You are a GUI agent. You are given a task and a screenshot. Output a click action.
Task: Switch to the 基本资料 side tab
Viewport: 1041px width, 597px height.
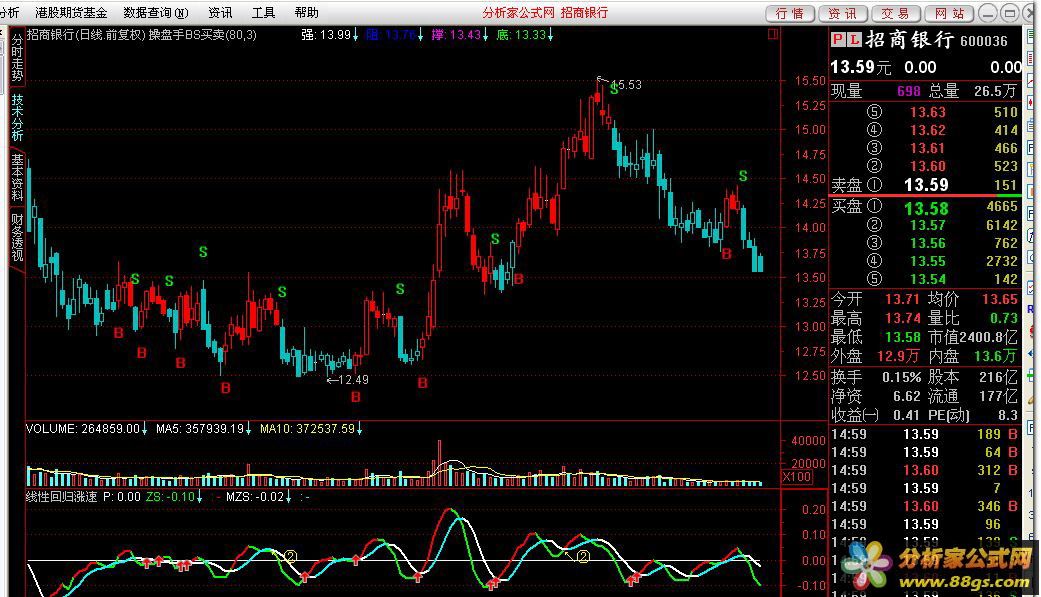[17, 177]
